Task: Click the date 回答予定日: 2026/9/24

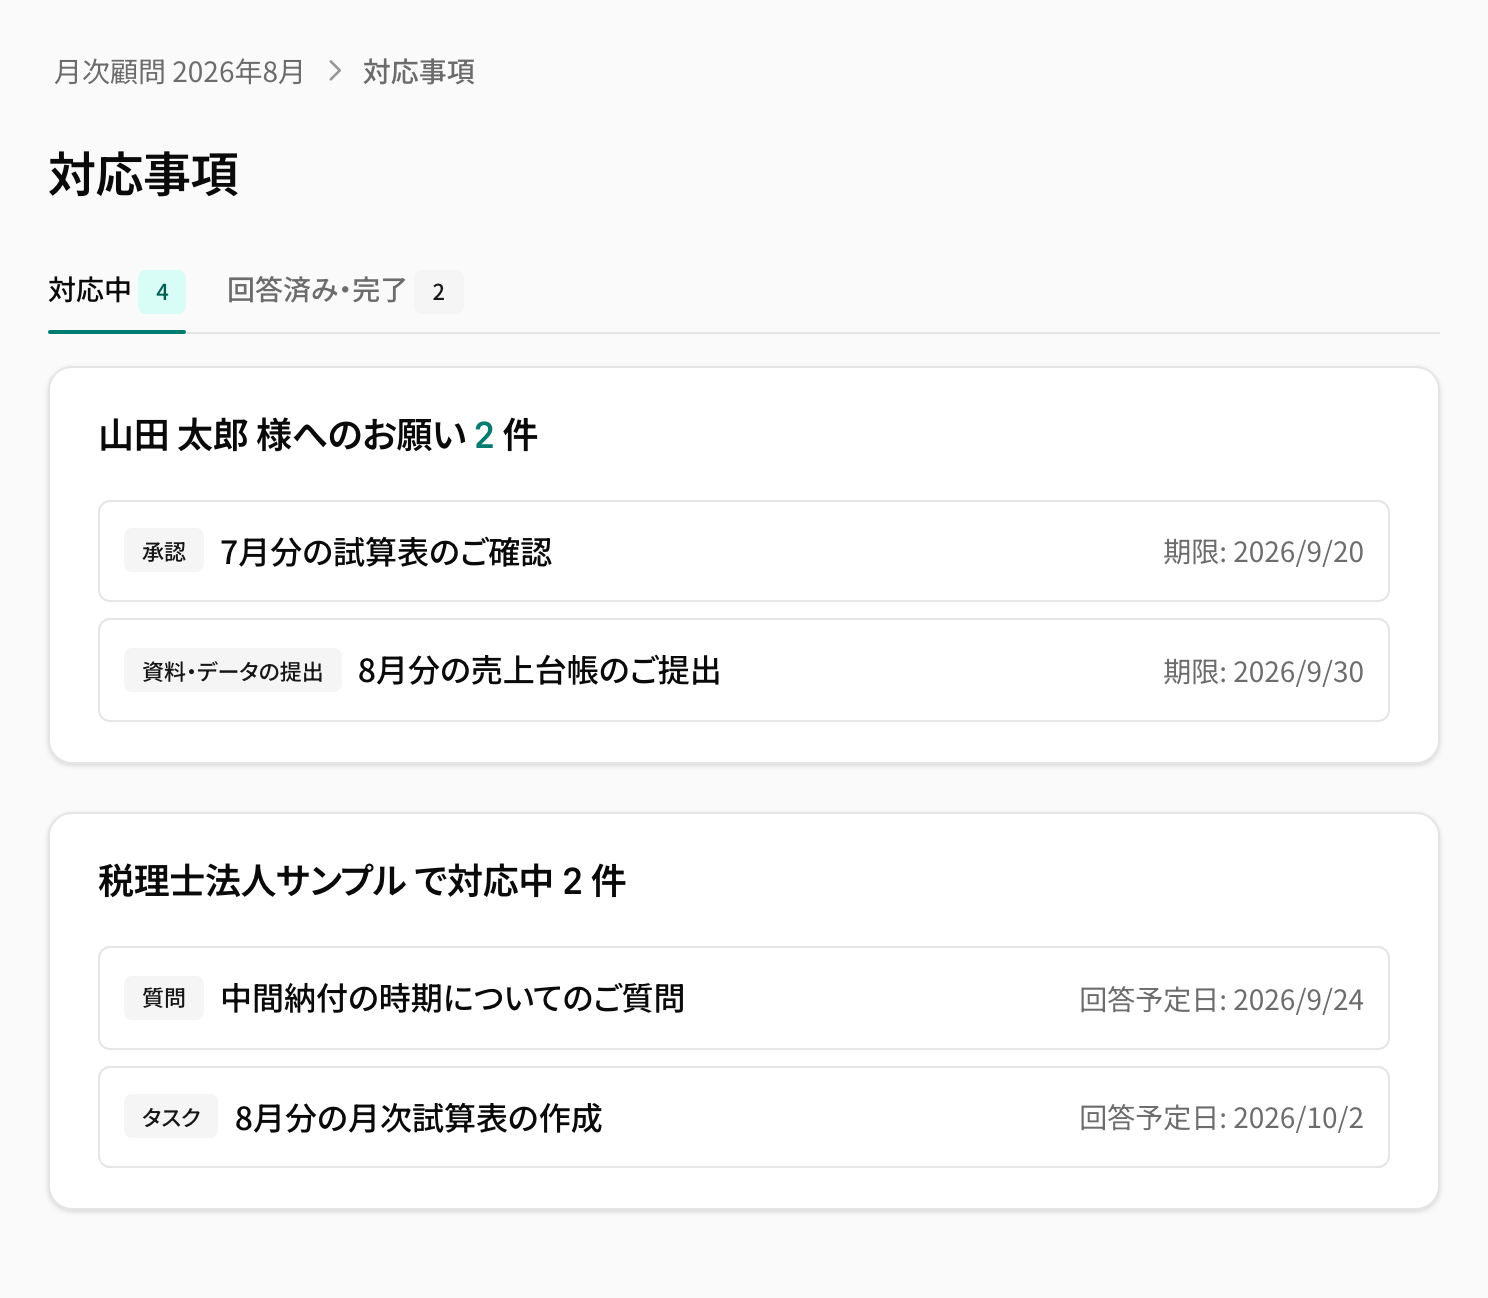Action: point(1221,999)
